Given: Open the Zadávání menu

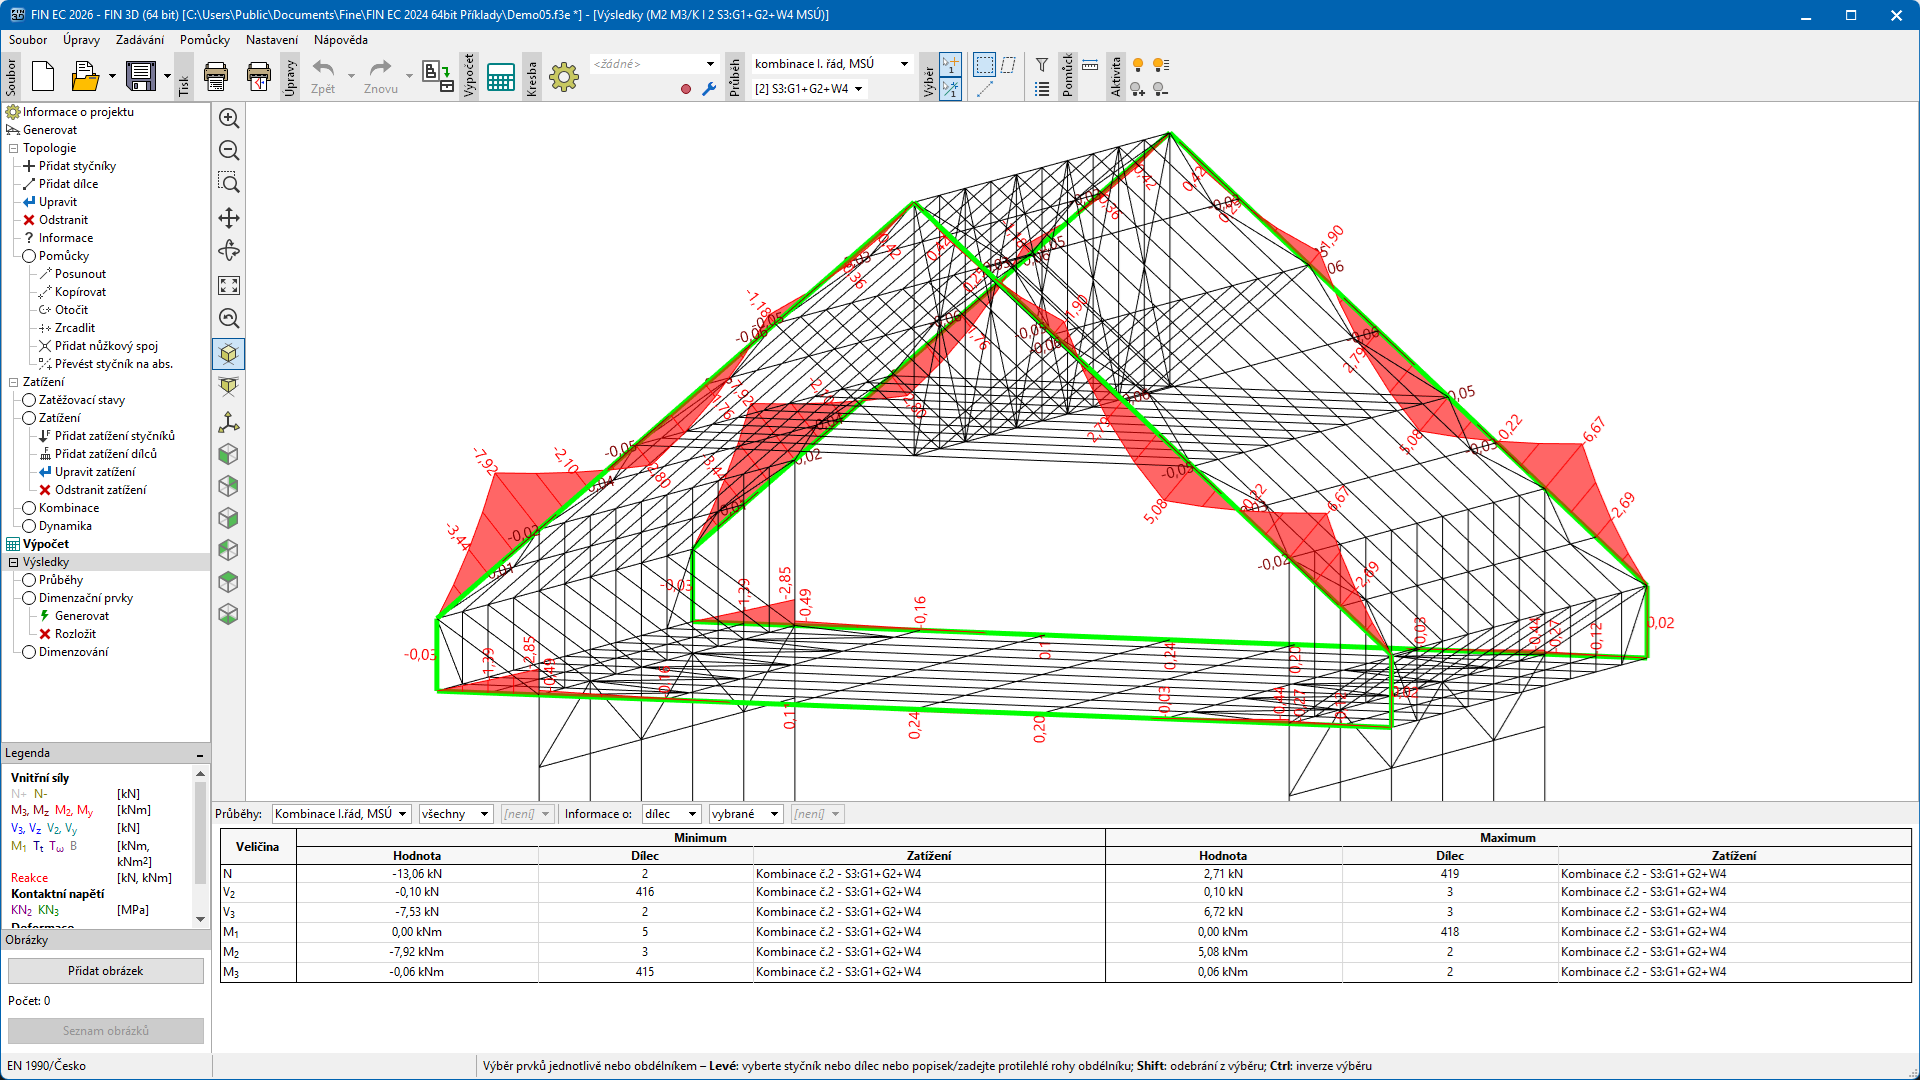Looking at the screenshot, I should point(139,40).
